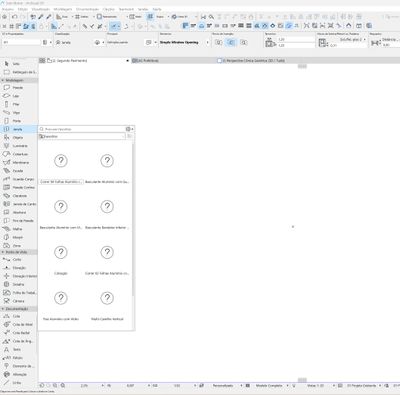
Task: Select the Cota de Ângulo angle dimension tool
Action: (18, 341)
